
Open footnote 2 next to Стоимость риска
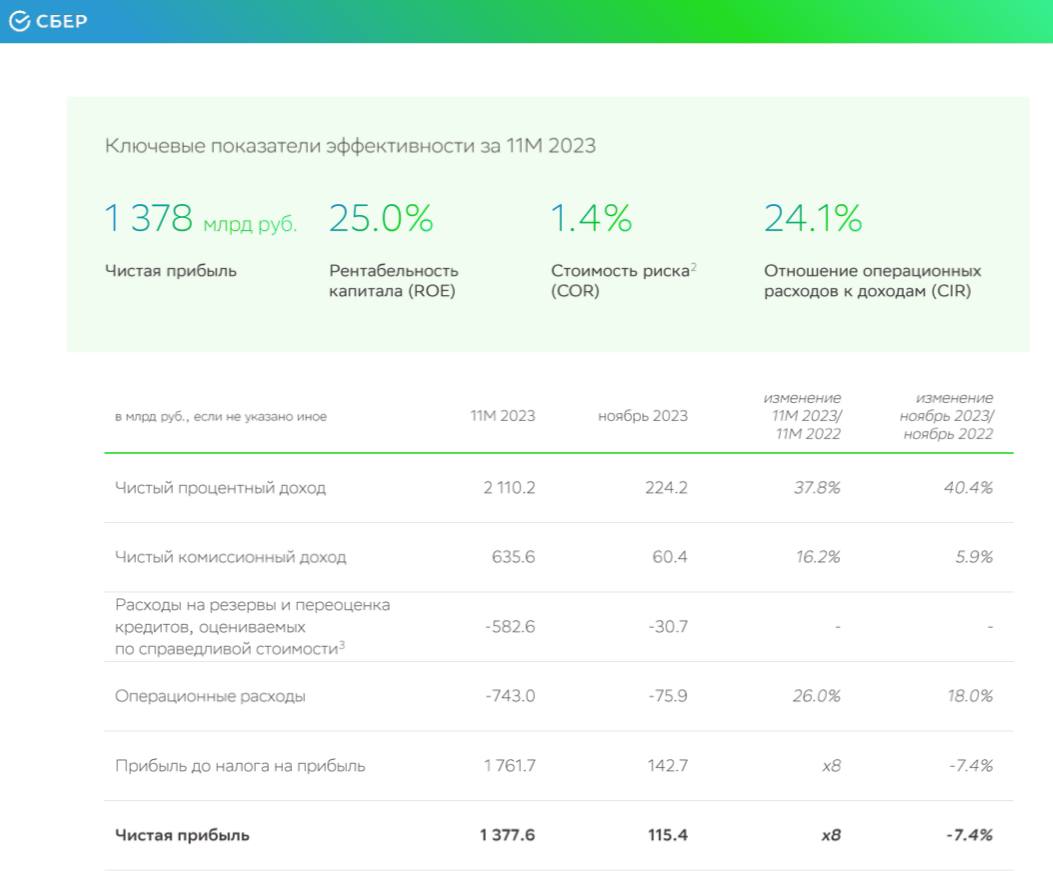tap(693, 266)
